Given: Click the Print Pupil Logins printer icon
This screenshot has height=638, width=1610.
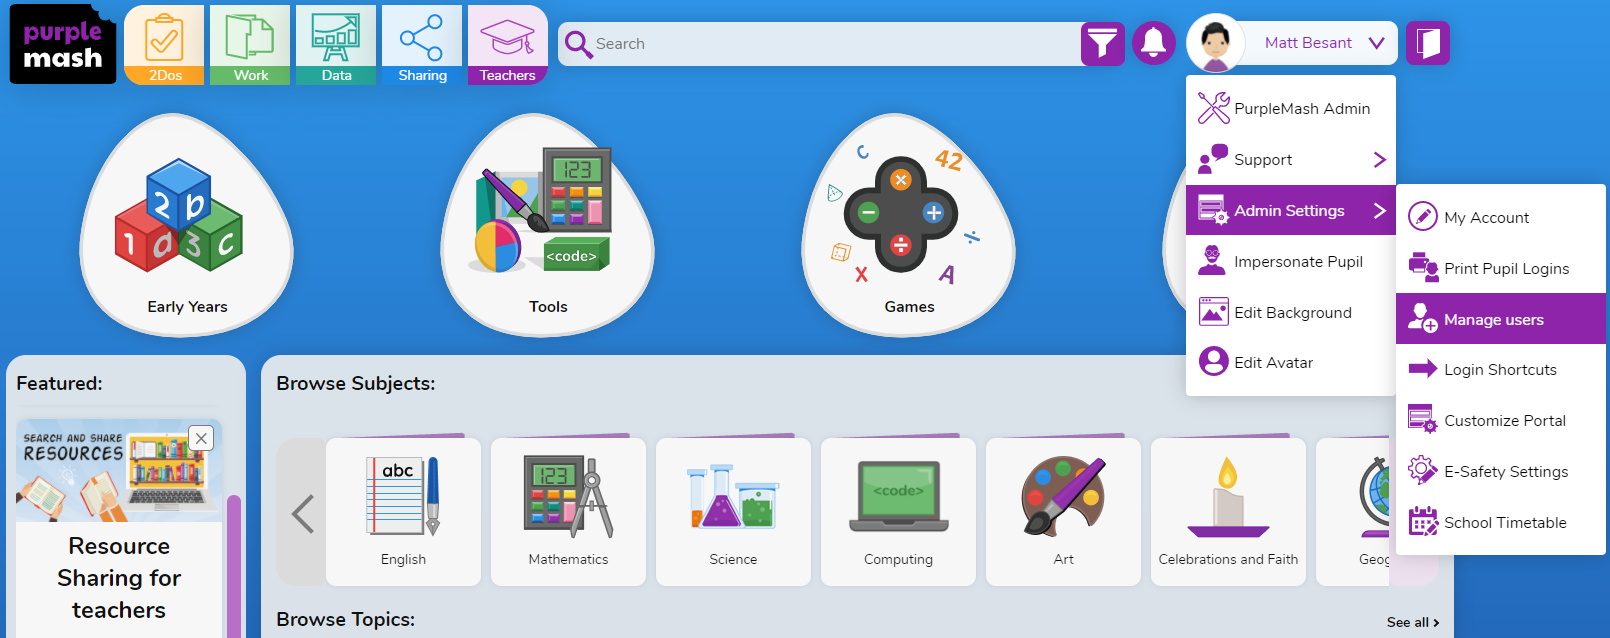Looking at the screenshot, I should (x=1423, y=267).
